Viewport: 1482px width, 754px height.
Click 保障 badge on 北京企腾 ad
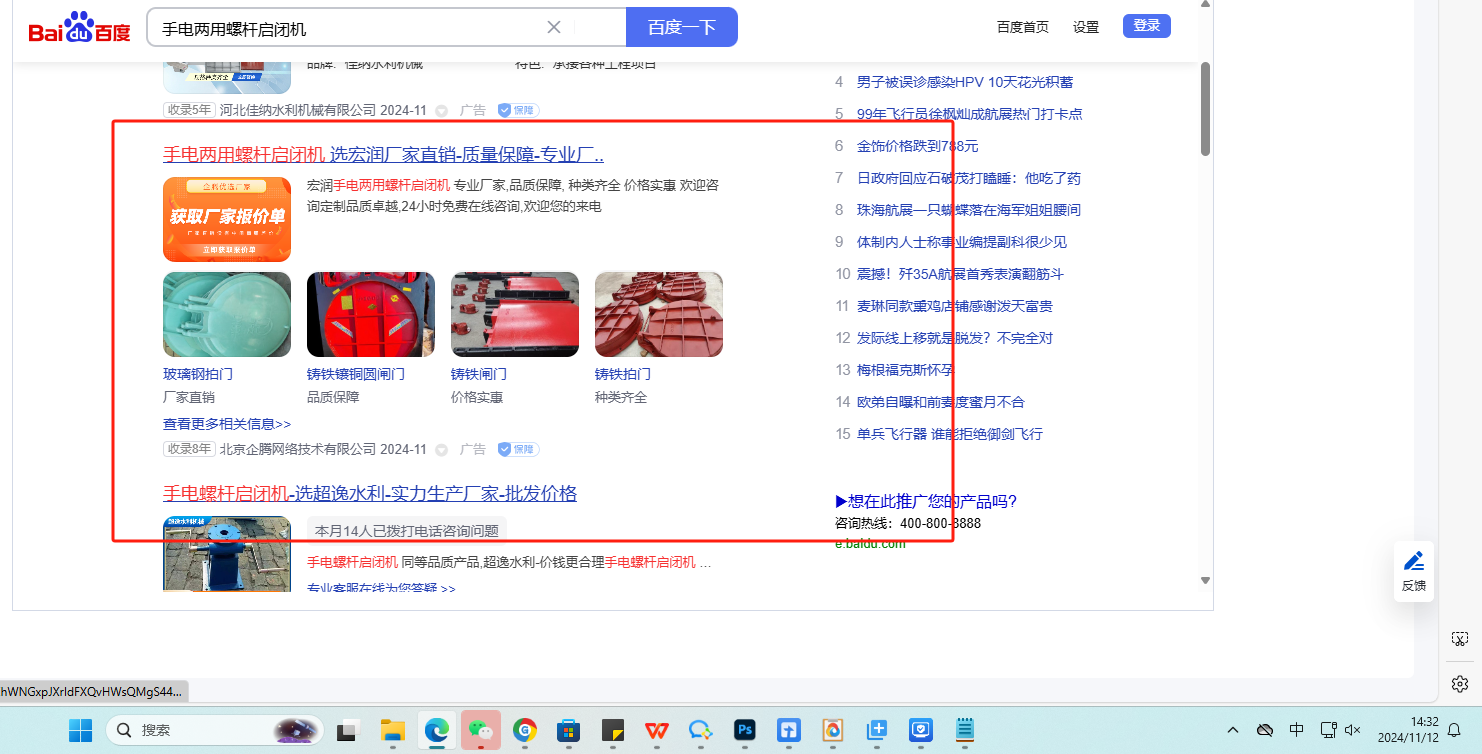pos(519,450)
